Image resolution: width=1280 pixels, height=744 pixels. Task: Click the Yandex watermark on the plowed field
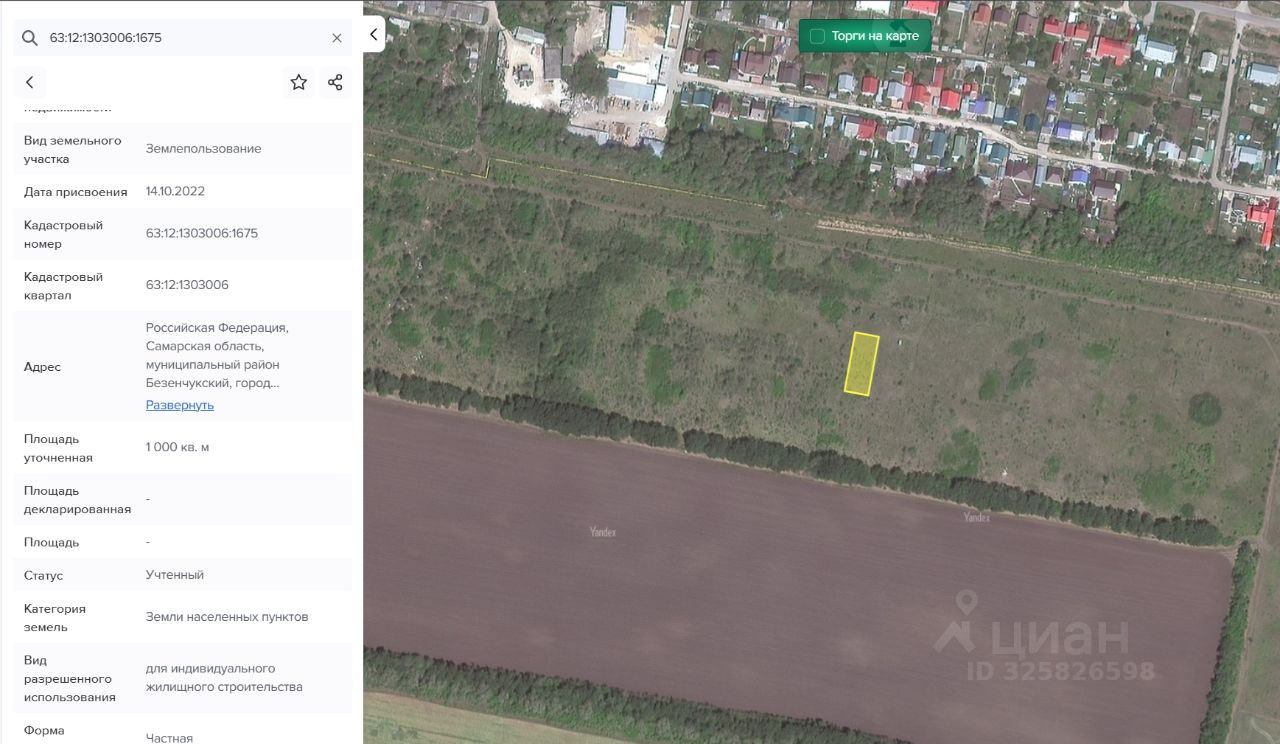[x=603, y=532]
